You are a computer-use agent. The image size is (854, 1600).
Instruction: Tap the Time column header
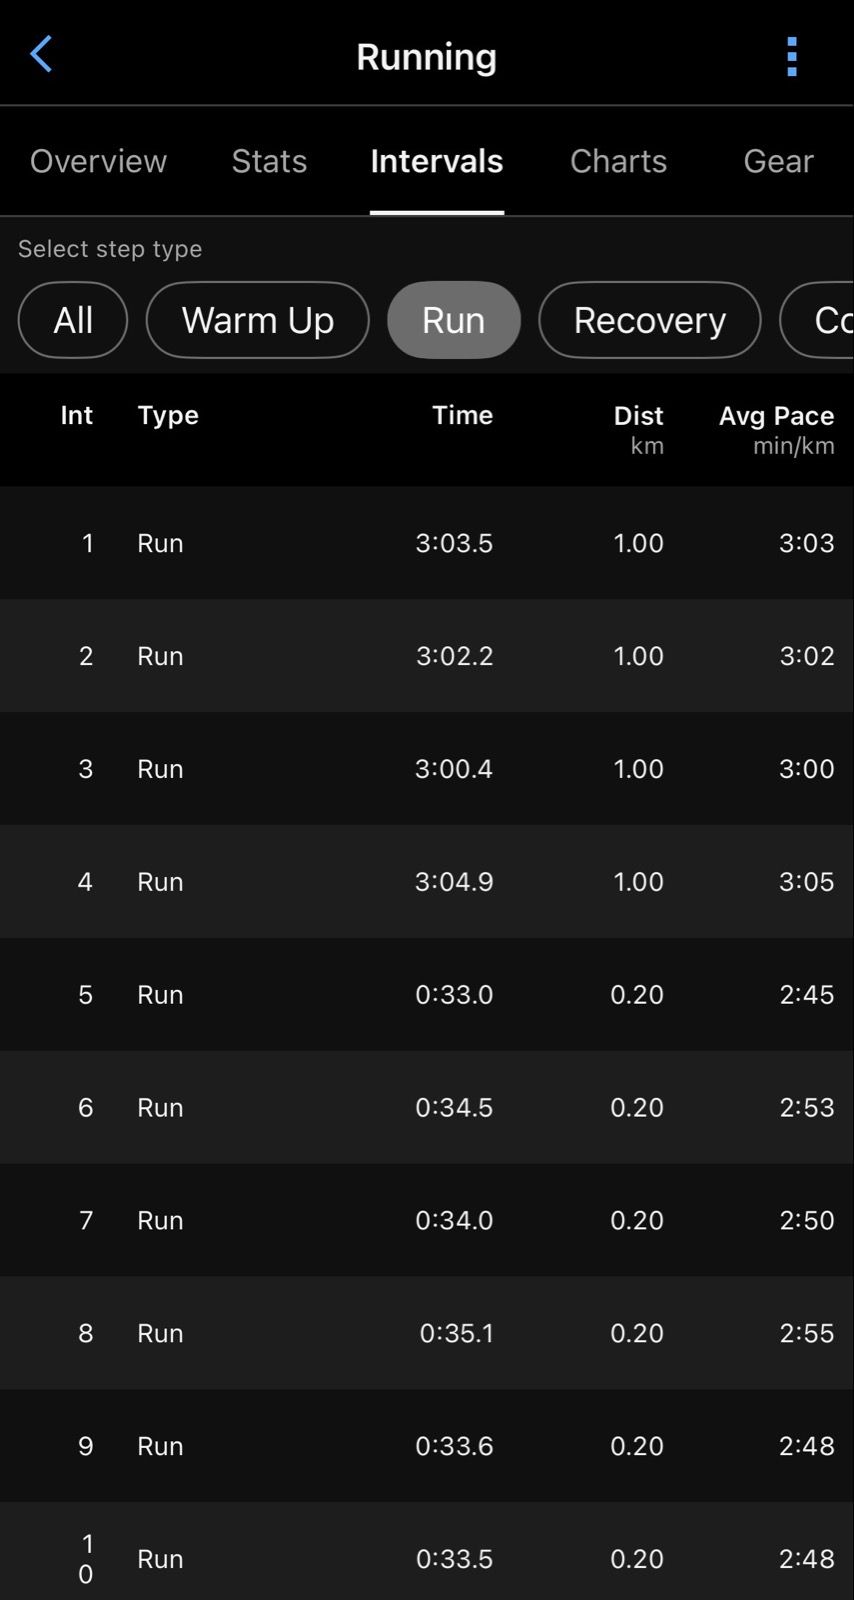pyautogui.click(x=462, y=415)
